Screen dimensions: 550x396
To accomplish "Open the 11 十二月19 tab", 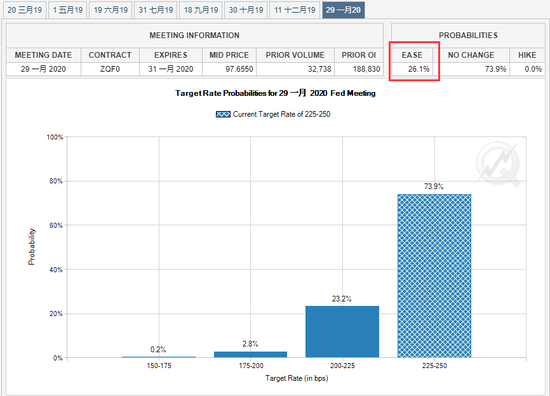I will click(x=295, y=10).
